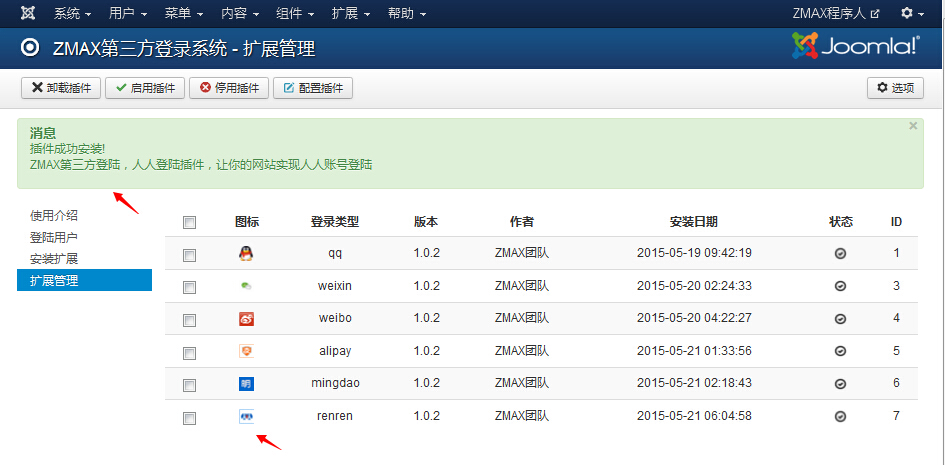Check the weibo row checkbox
The height and width of the screenshot is (465, 945).
tap(189, 320)
